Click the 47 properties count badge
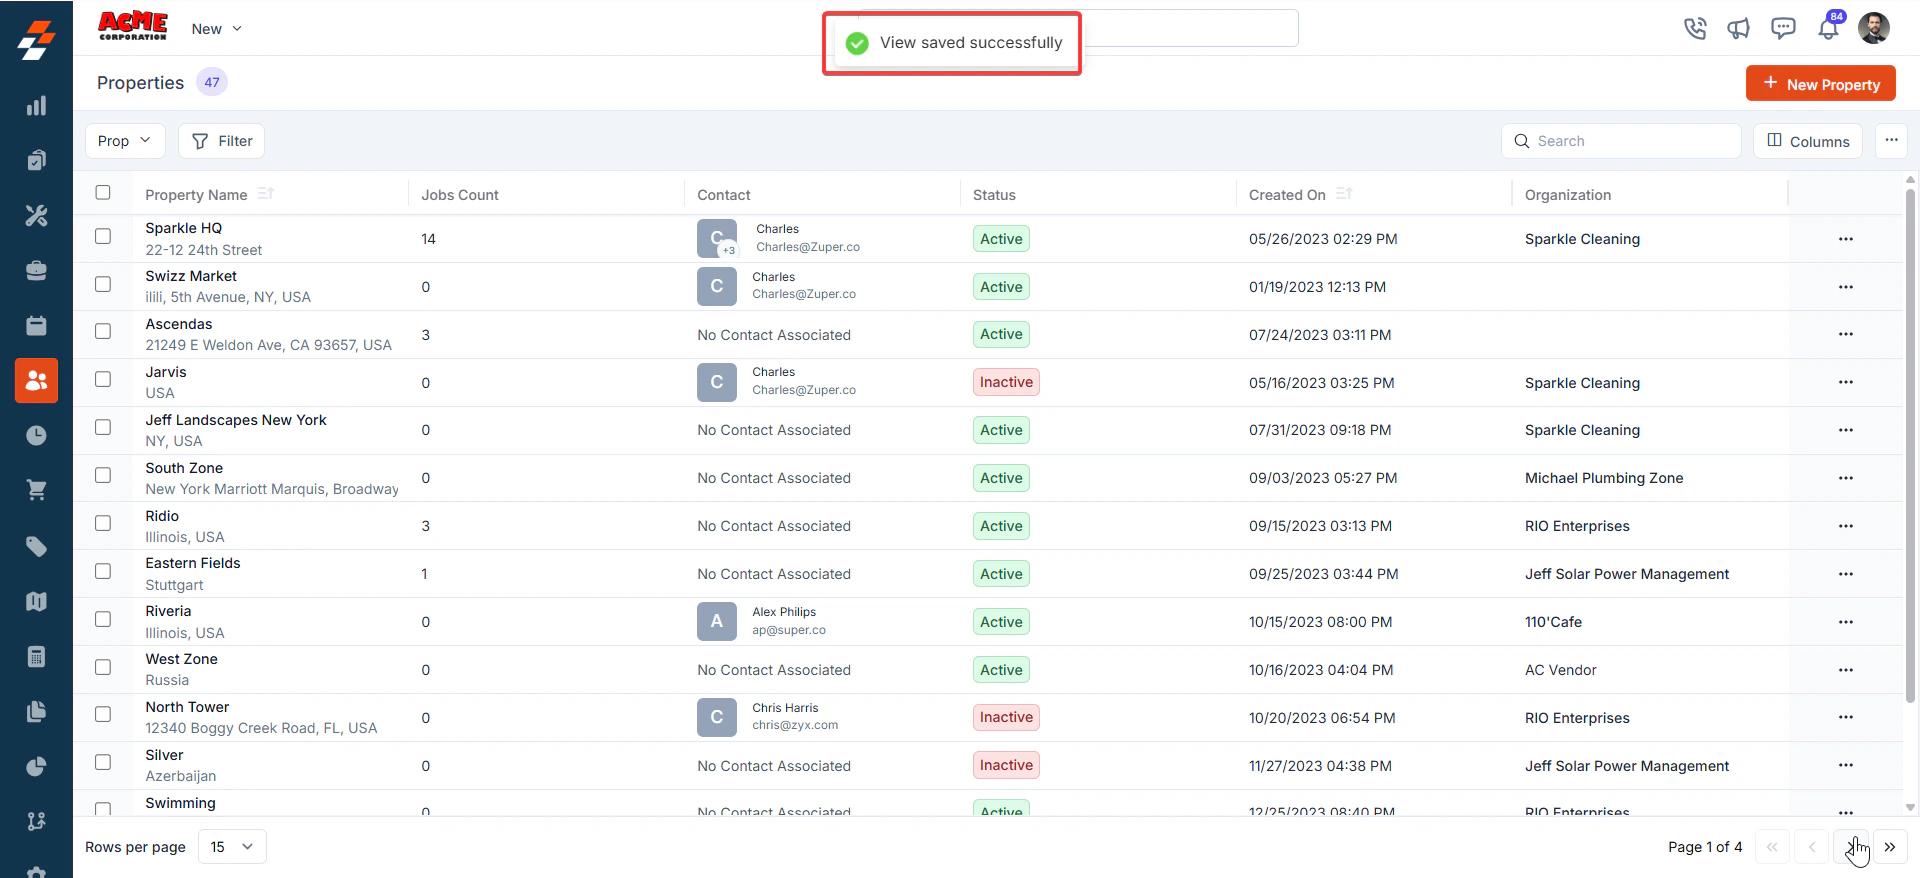Viewport: 1920px width, 878px height. pyautogui.click(x=212, y=82)
